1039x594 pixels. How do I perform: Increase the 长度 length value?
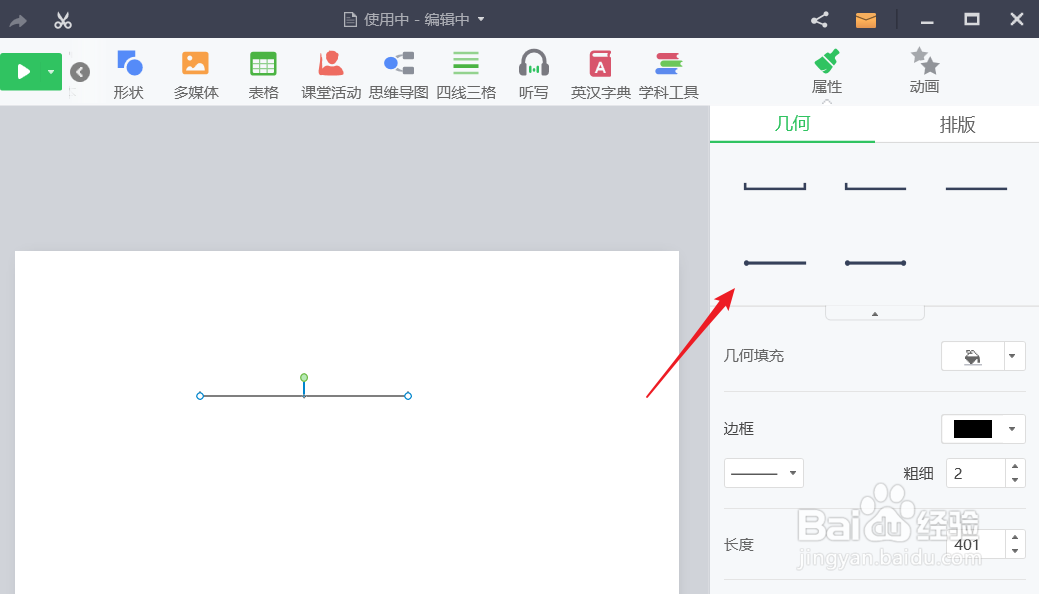1015,537
